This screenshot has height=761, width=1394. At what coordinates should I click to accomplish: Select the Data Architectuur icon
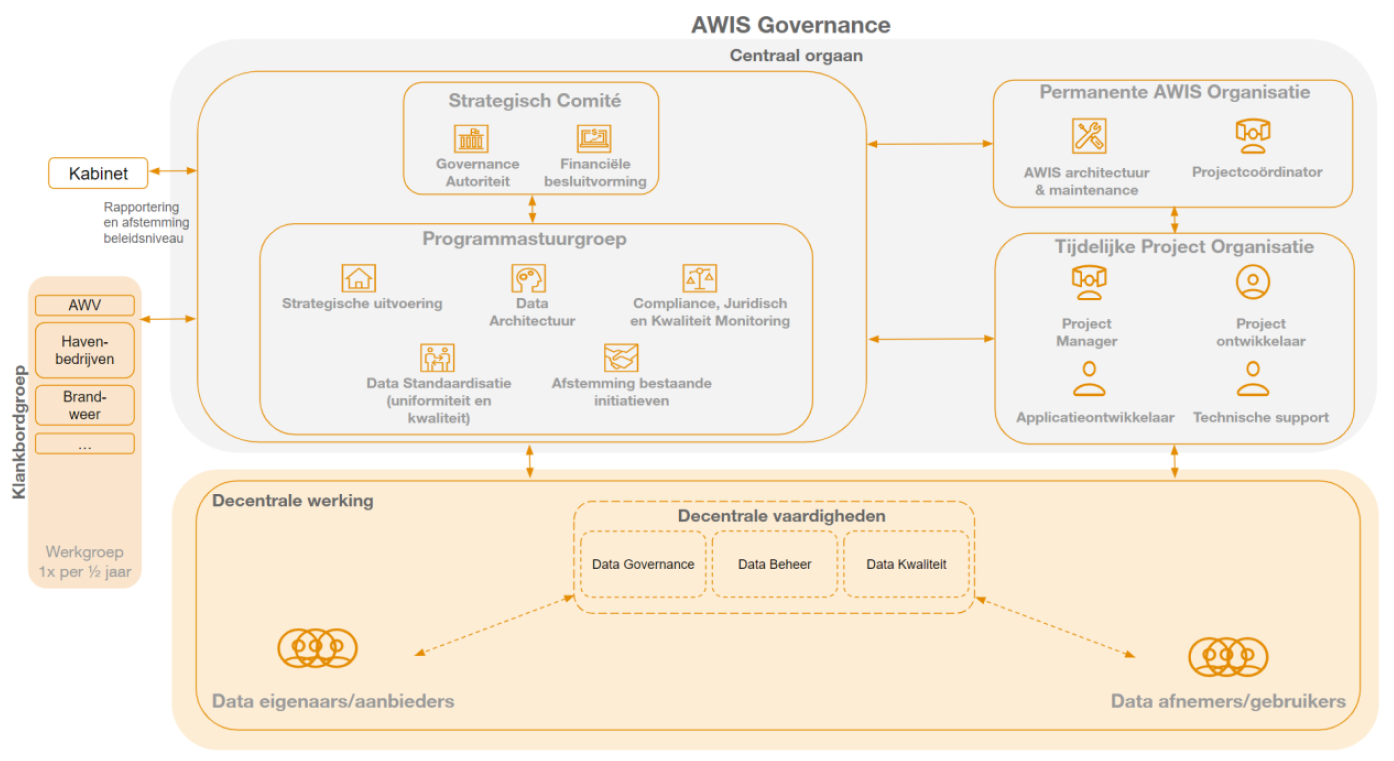[x=529, y=278]
